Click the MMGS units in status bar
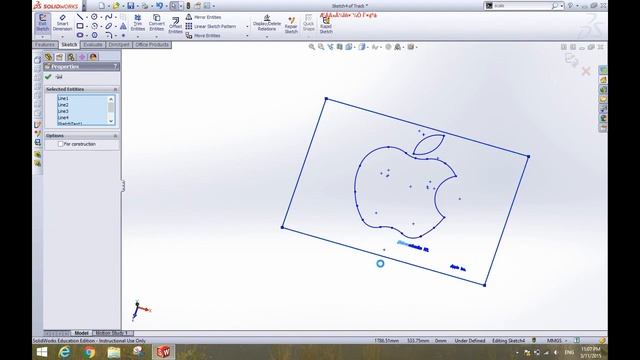This screenshot has height=360, width=640. point(554,340)
